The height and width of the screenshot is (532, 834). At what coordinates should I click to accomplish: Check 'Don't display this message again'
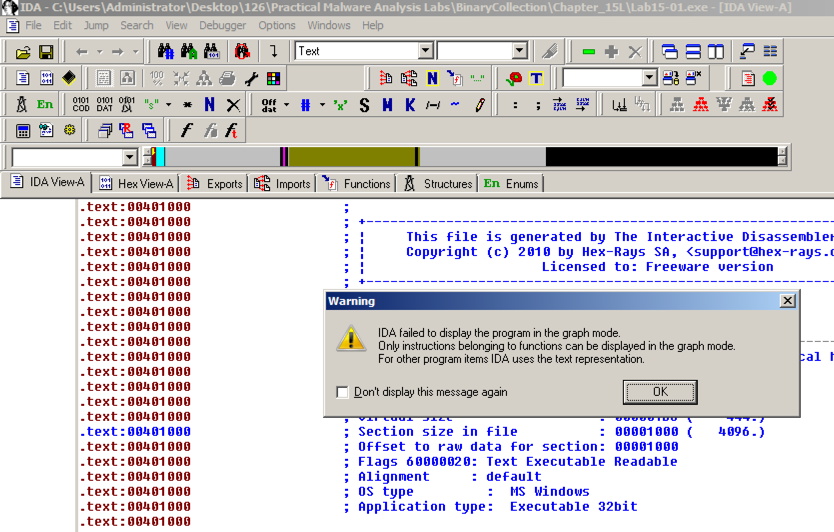pyautogui.click(x=342, y=392)
